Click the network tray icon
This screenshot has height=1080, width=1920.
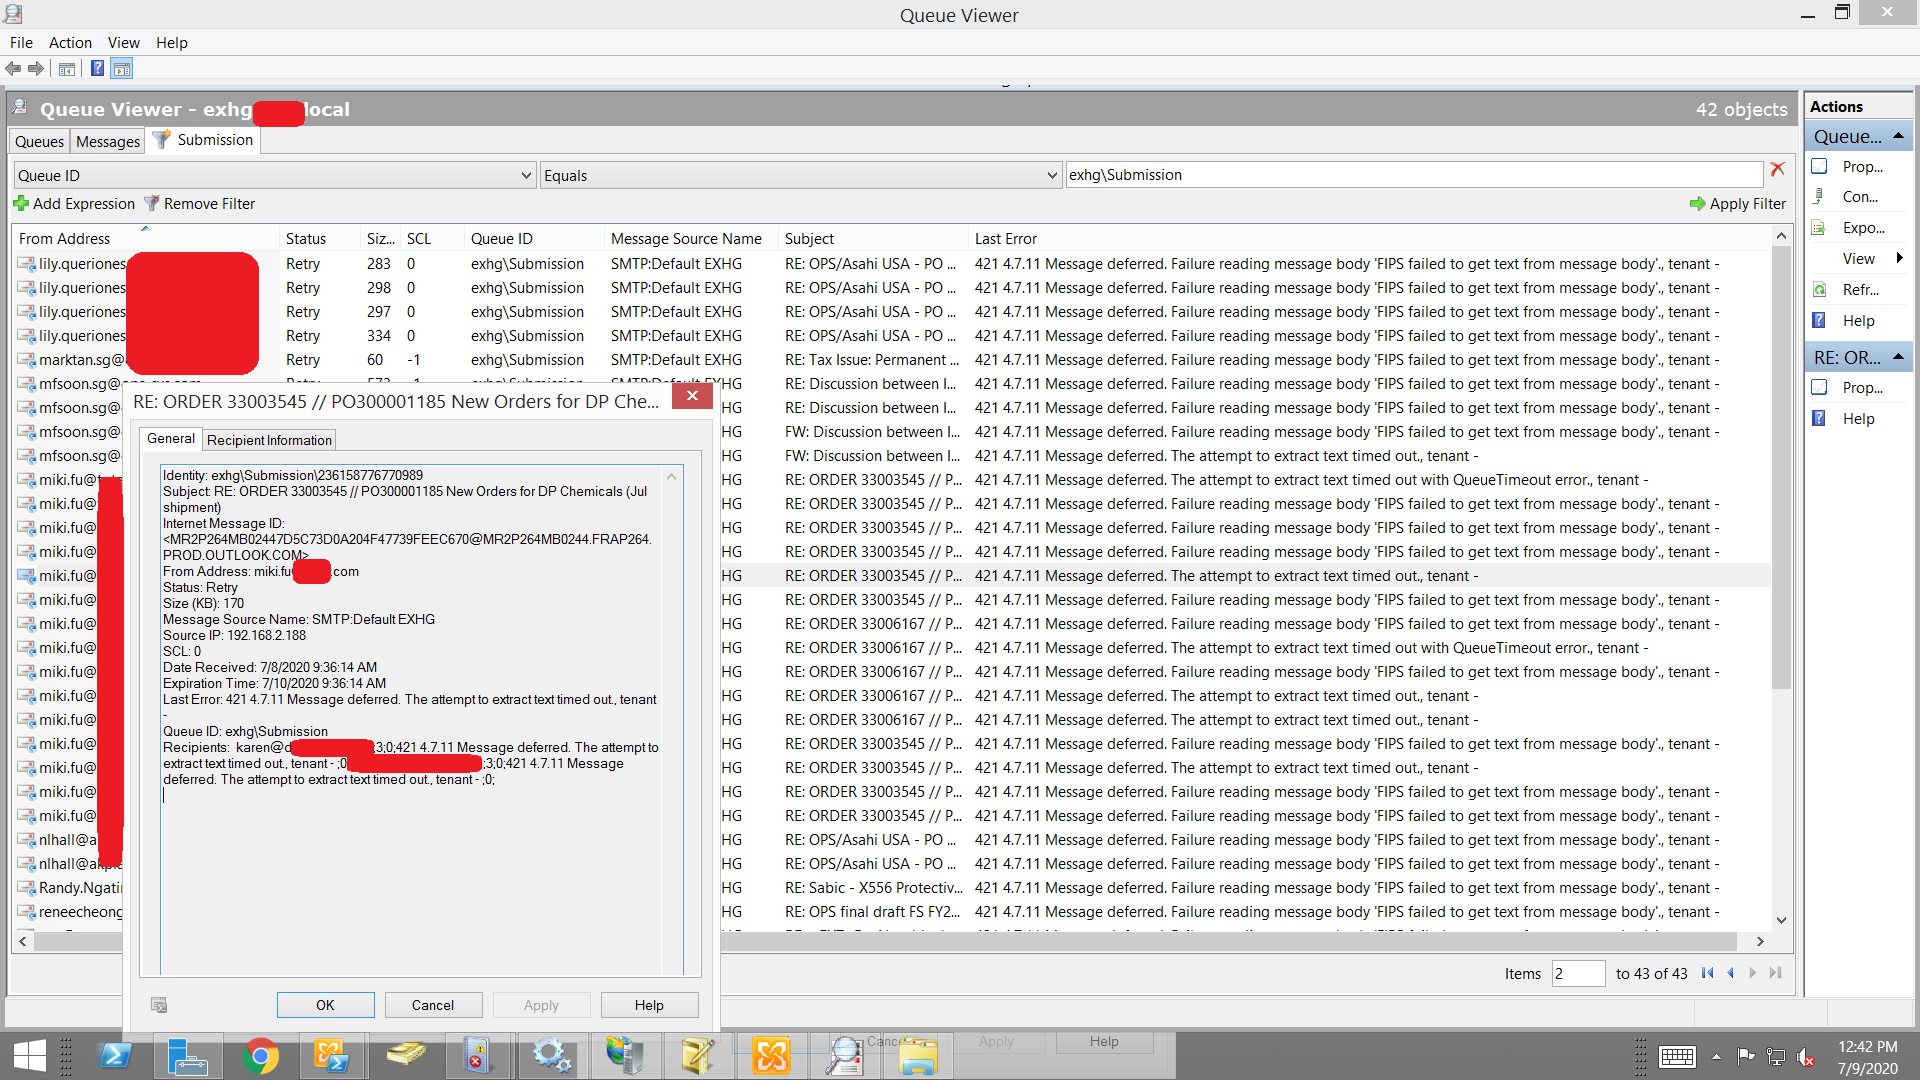(1776, 1057)
